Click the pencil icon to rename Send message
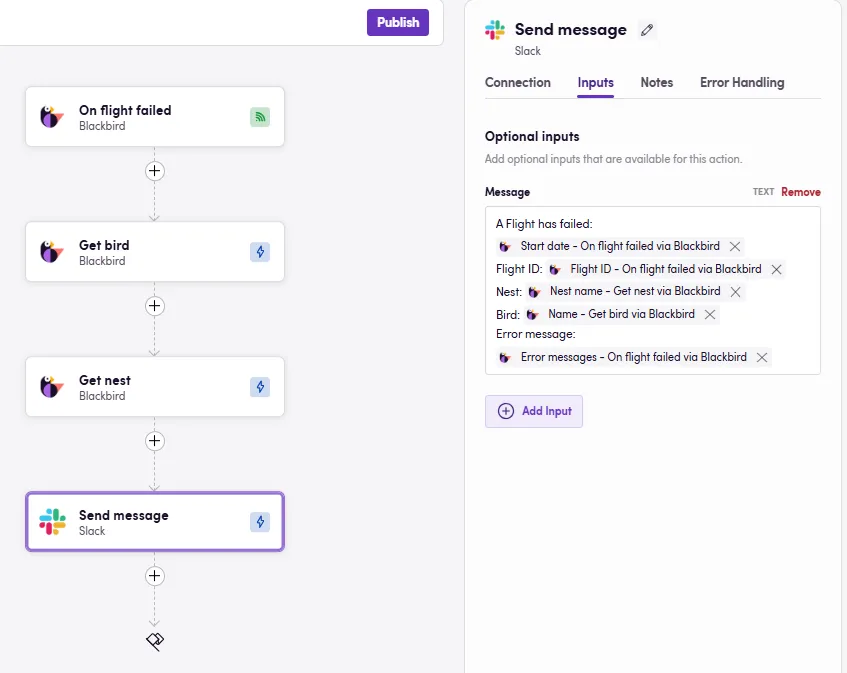The image size is (847, 673). (647, 30)
